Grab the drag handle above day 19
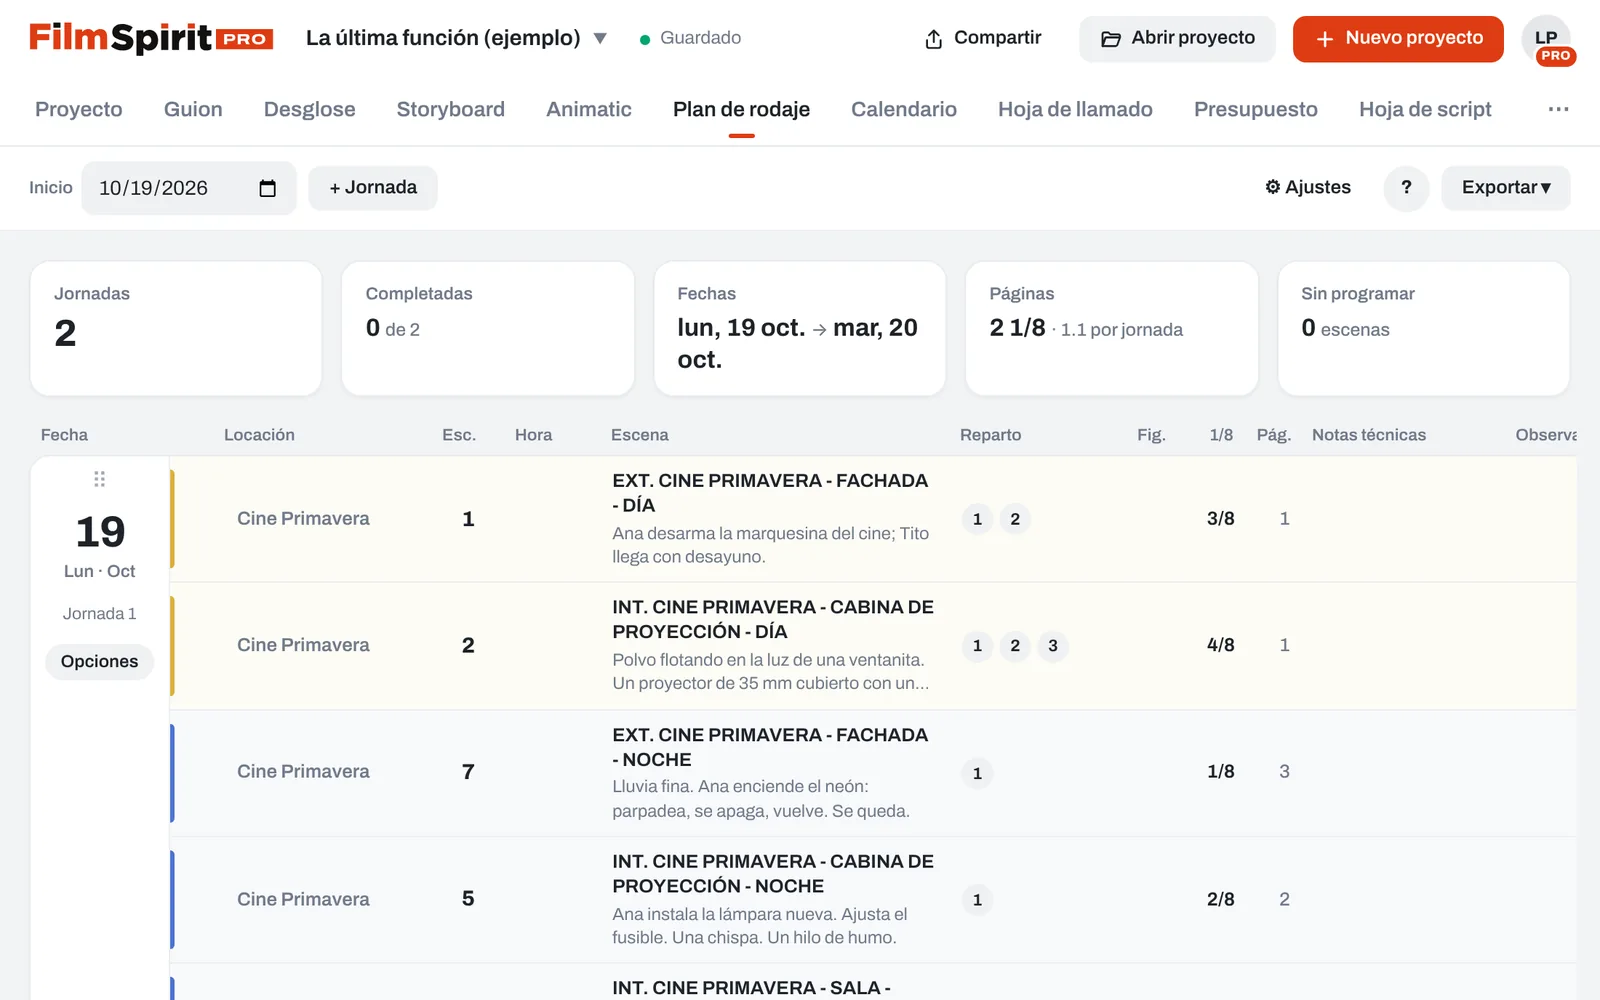 99,479
